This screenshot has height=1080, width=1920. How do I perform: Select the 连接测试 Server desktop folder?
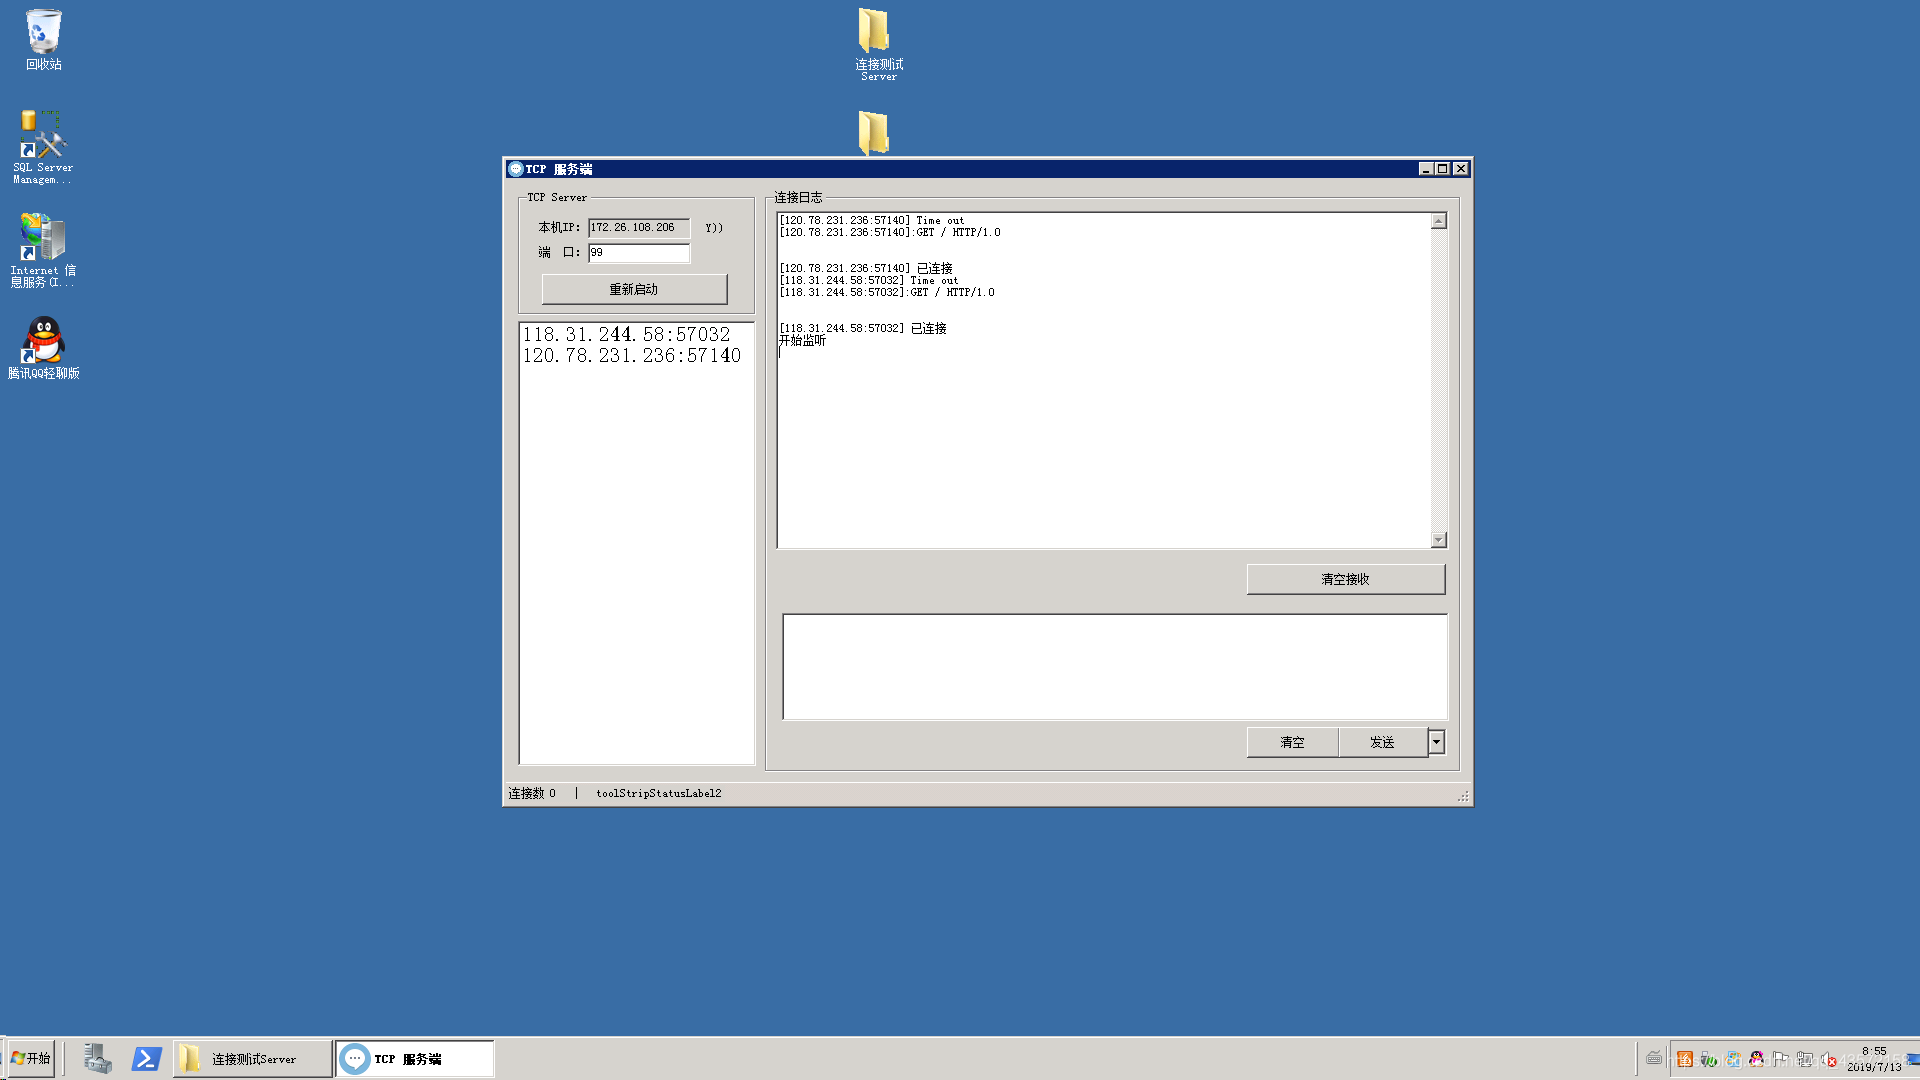coord(878,44)
